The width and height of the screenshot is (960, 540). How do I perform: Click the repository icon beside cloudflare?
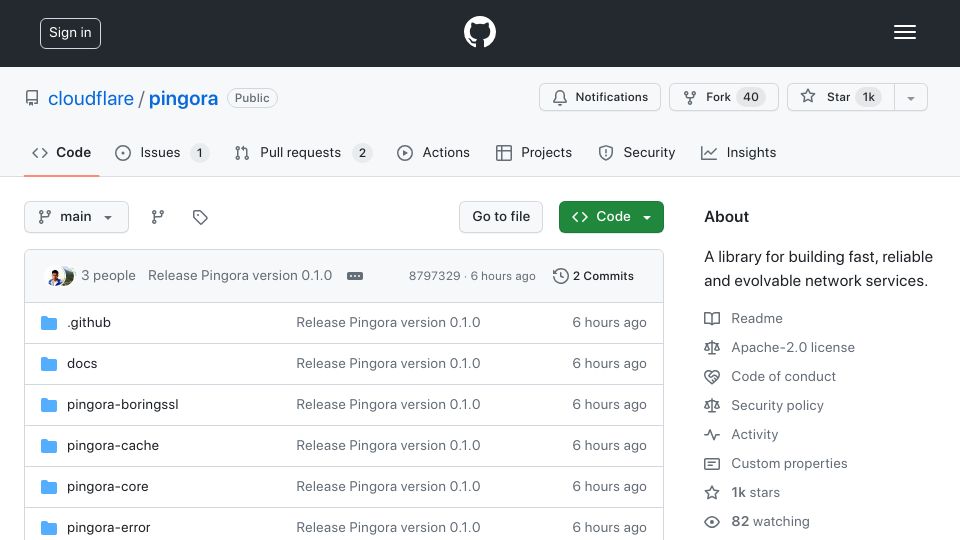coord(32,98)
